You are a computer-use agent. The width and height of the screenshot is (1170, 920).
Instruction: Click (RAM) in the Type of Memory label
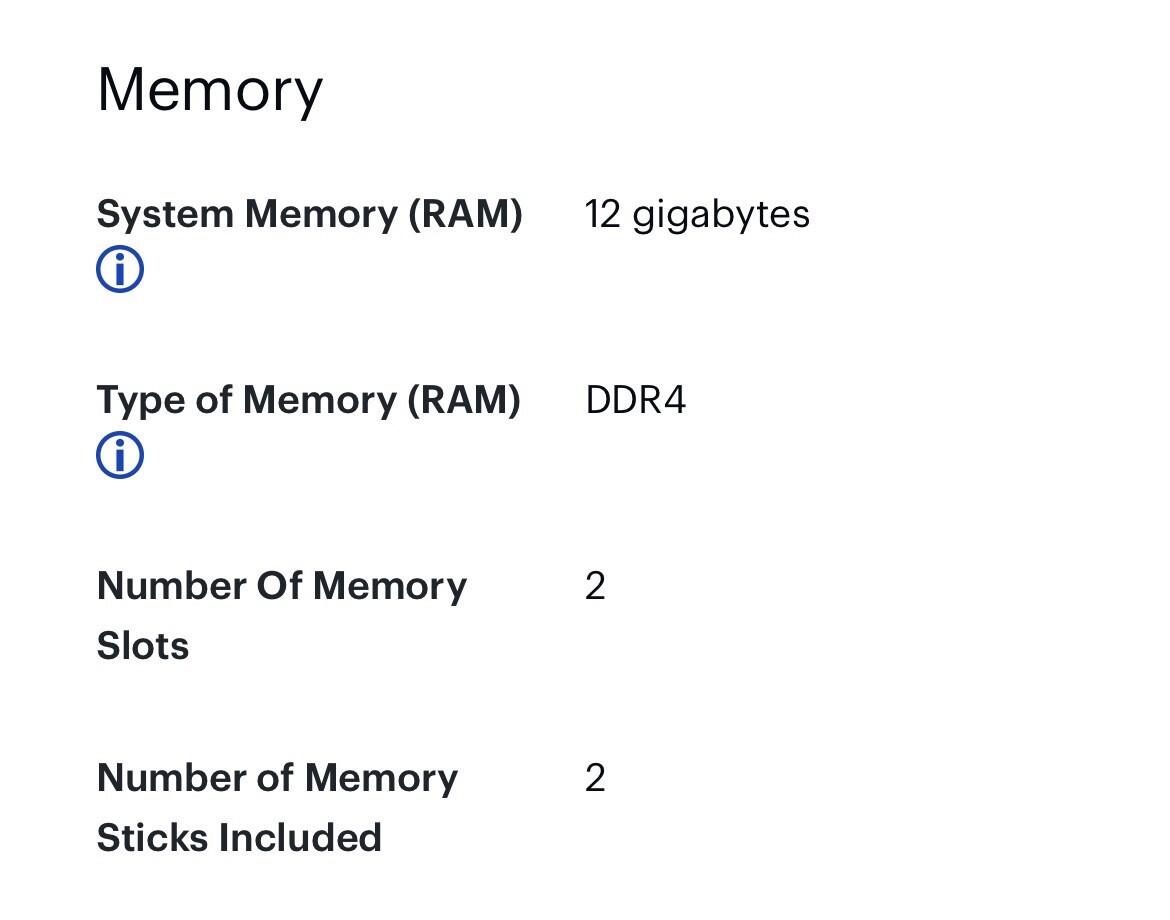coord(464,401)
